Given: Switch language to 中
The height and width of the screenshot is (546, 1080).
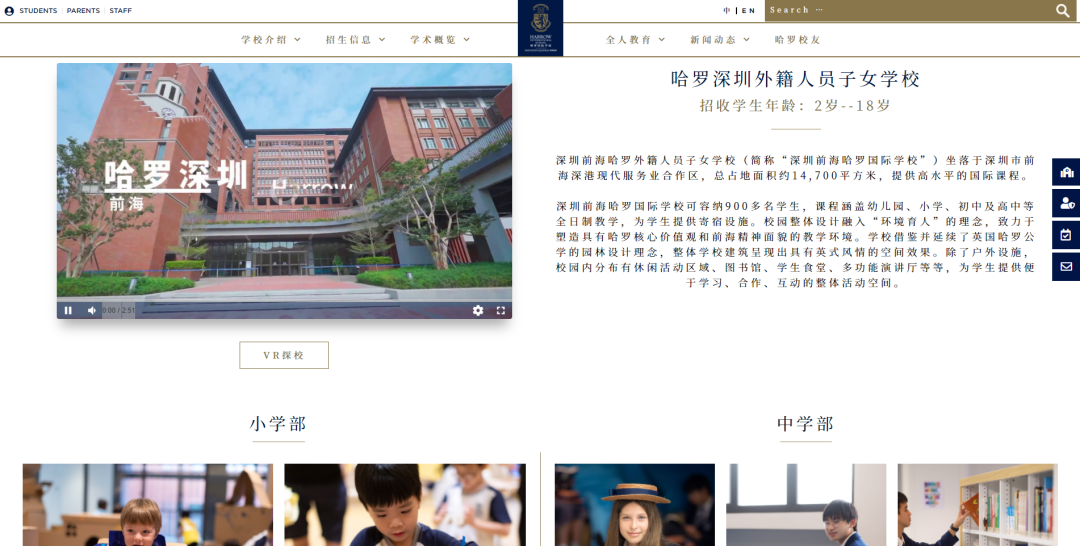Looking at the screenshot, I should (x=727, y=11).
